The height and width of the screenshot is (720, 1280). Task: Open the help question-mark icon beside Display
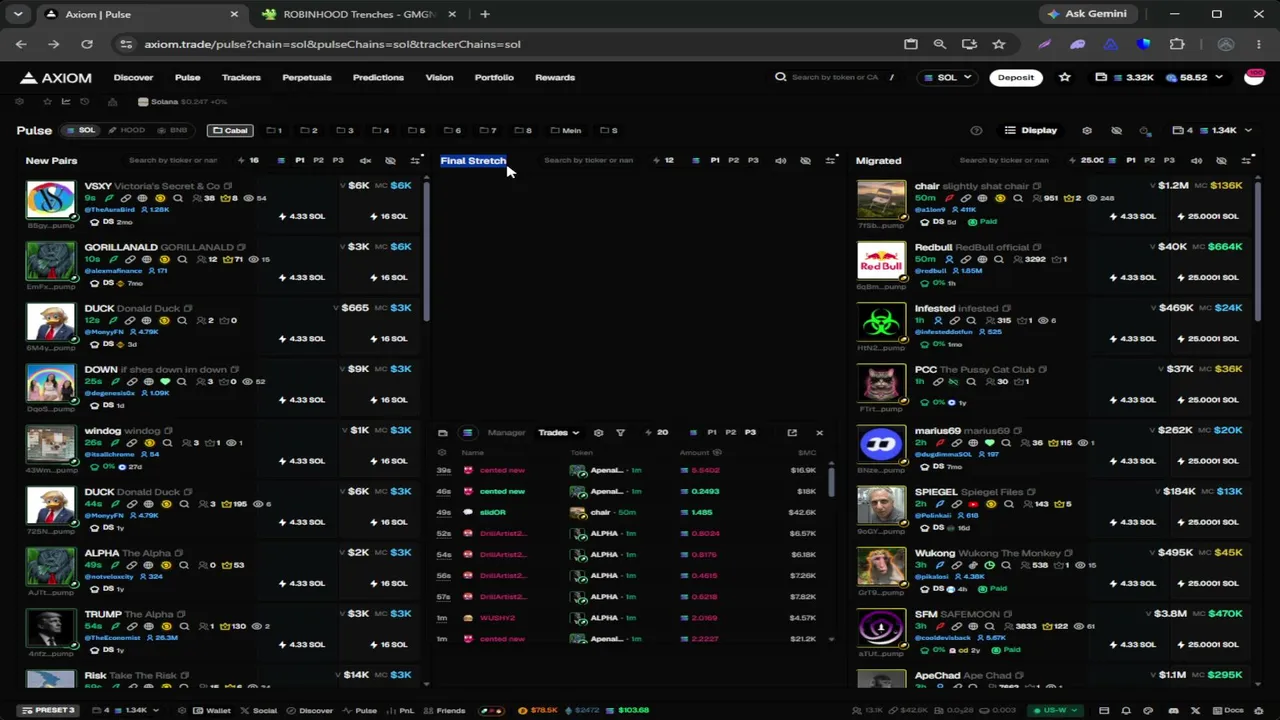[976, 130]
